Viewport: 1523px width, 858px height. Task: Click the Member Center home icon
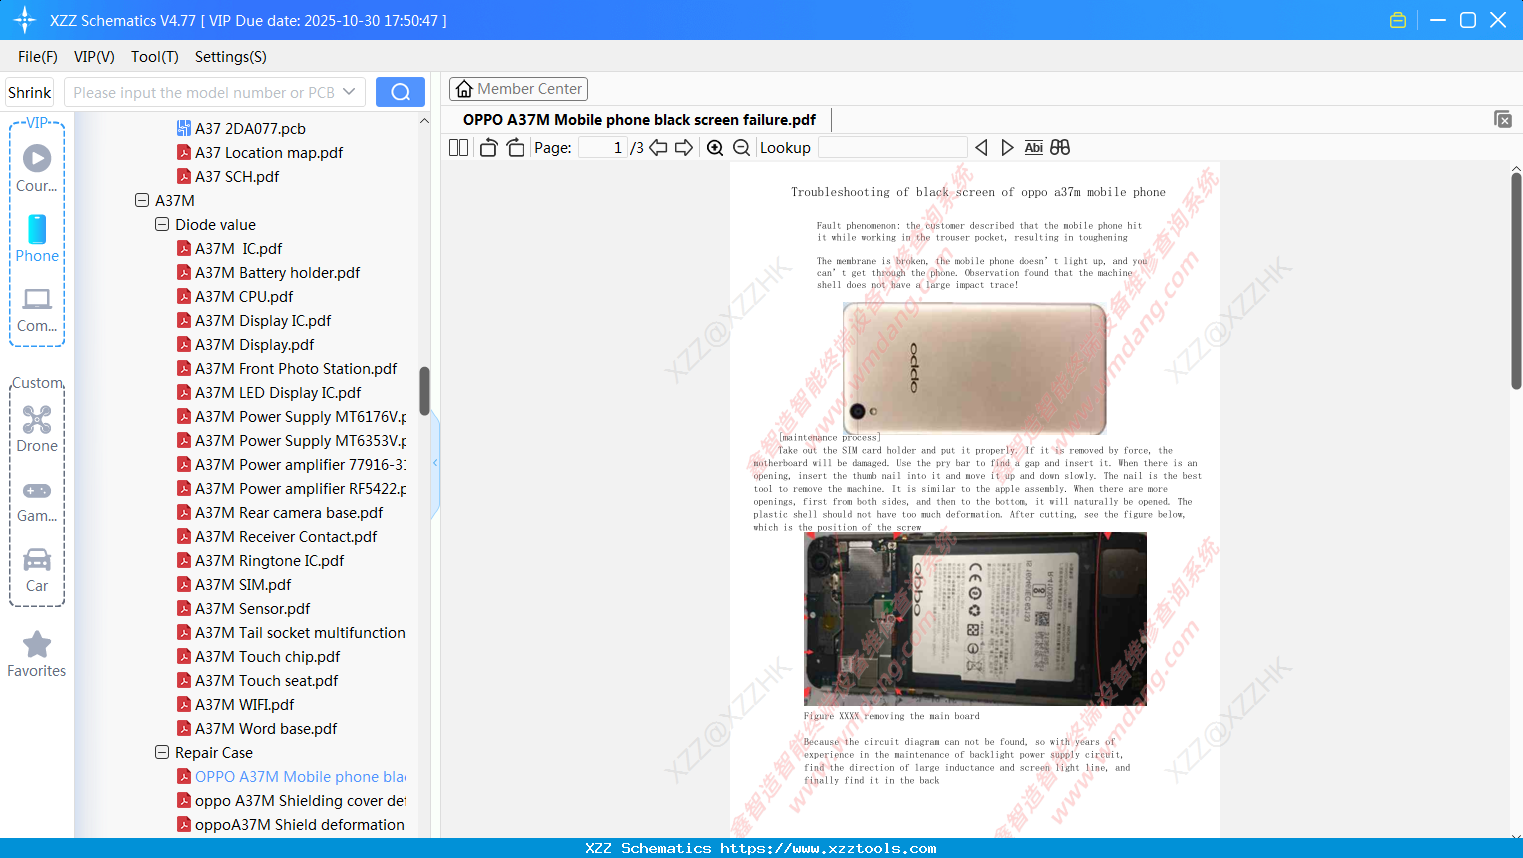click(464, 89)
